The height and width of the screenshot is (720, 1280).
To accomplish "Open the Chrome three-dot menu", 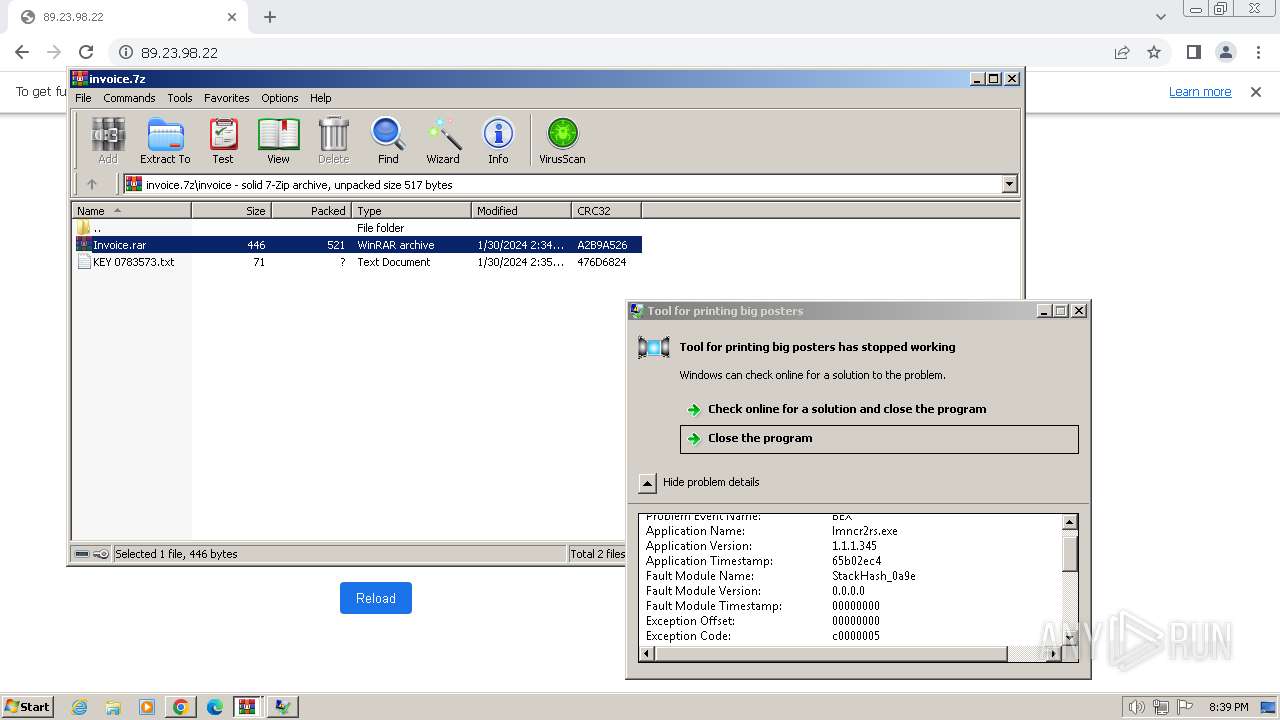I will [x=1257, y=52].
